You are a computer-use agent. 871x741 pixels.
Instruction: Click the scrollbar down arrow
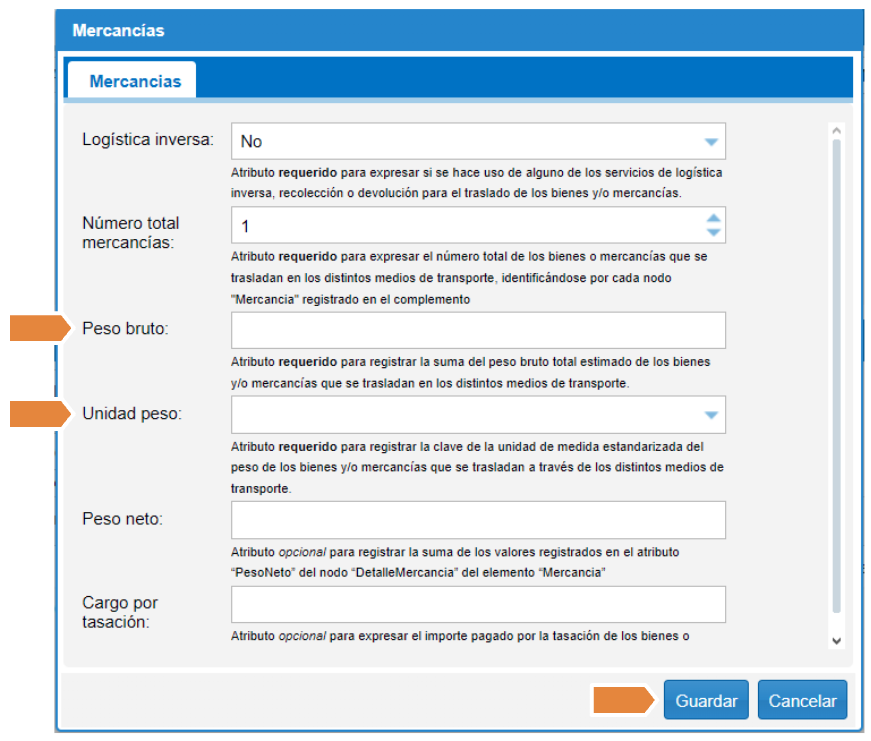point(837,641)
